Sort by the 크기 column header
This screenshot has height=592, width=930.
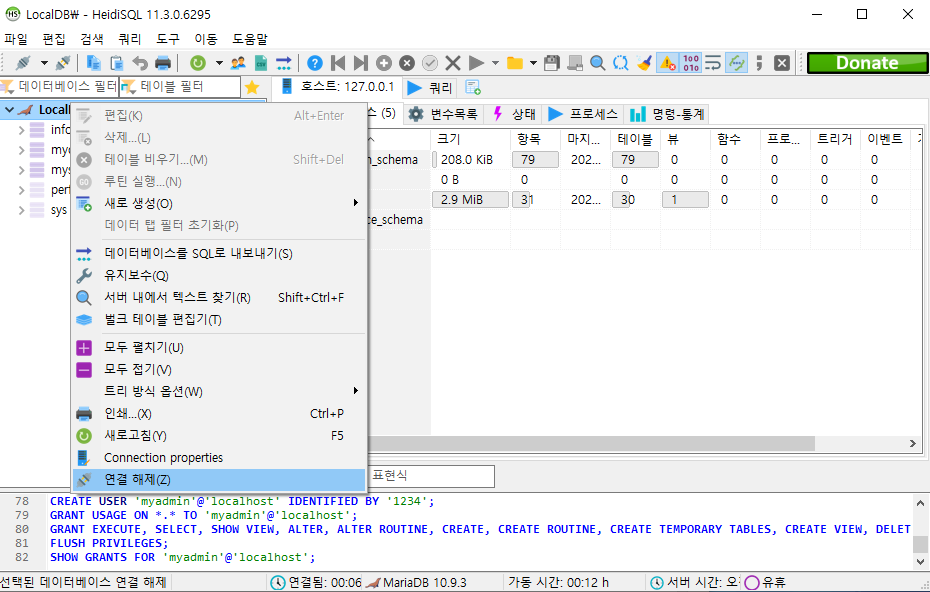click(x=470, y=139)
